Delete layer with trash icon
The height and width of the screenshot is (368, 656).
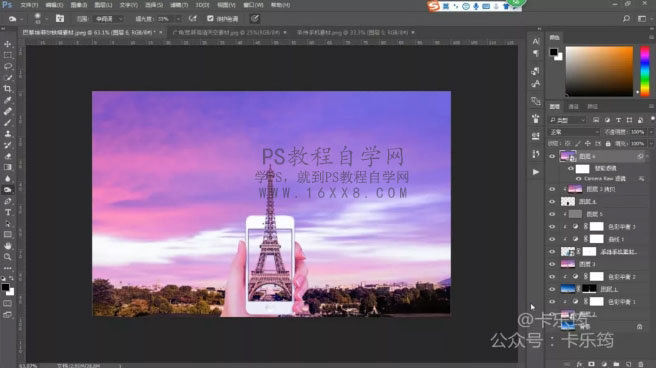(641, 364)
